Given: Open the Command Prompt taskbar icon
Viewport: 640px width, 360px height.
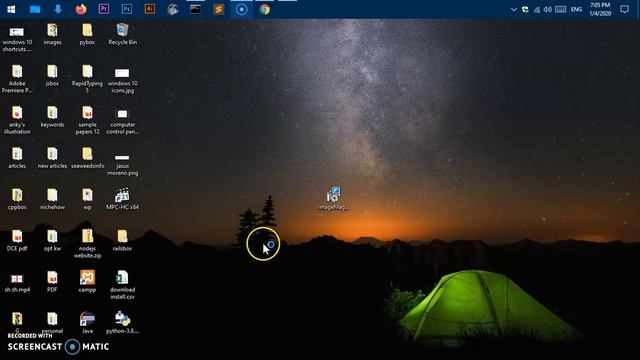Looking at the screenshot, I should point(196,9).
